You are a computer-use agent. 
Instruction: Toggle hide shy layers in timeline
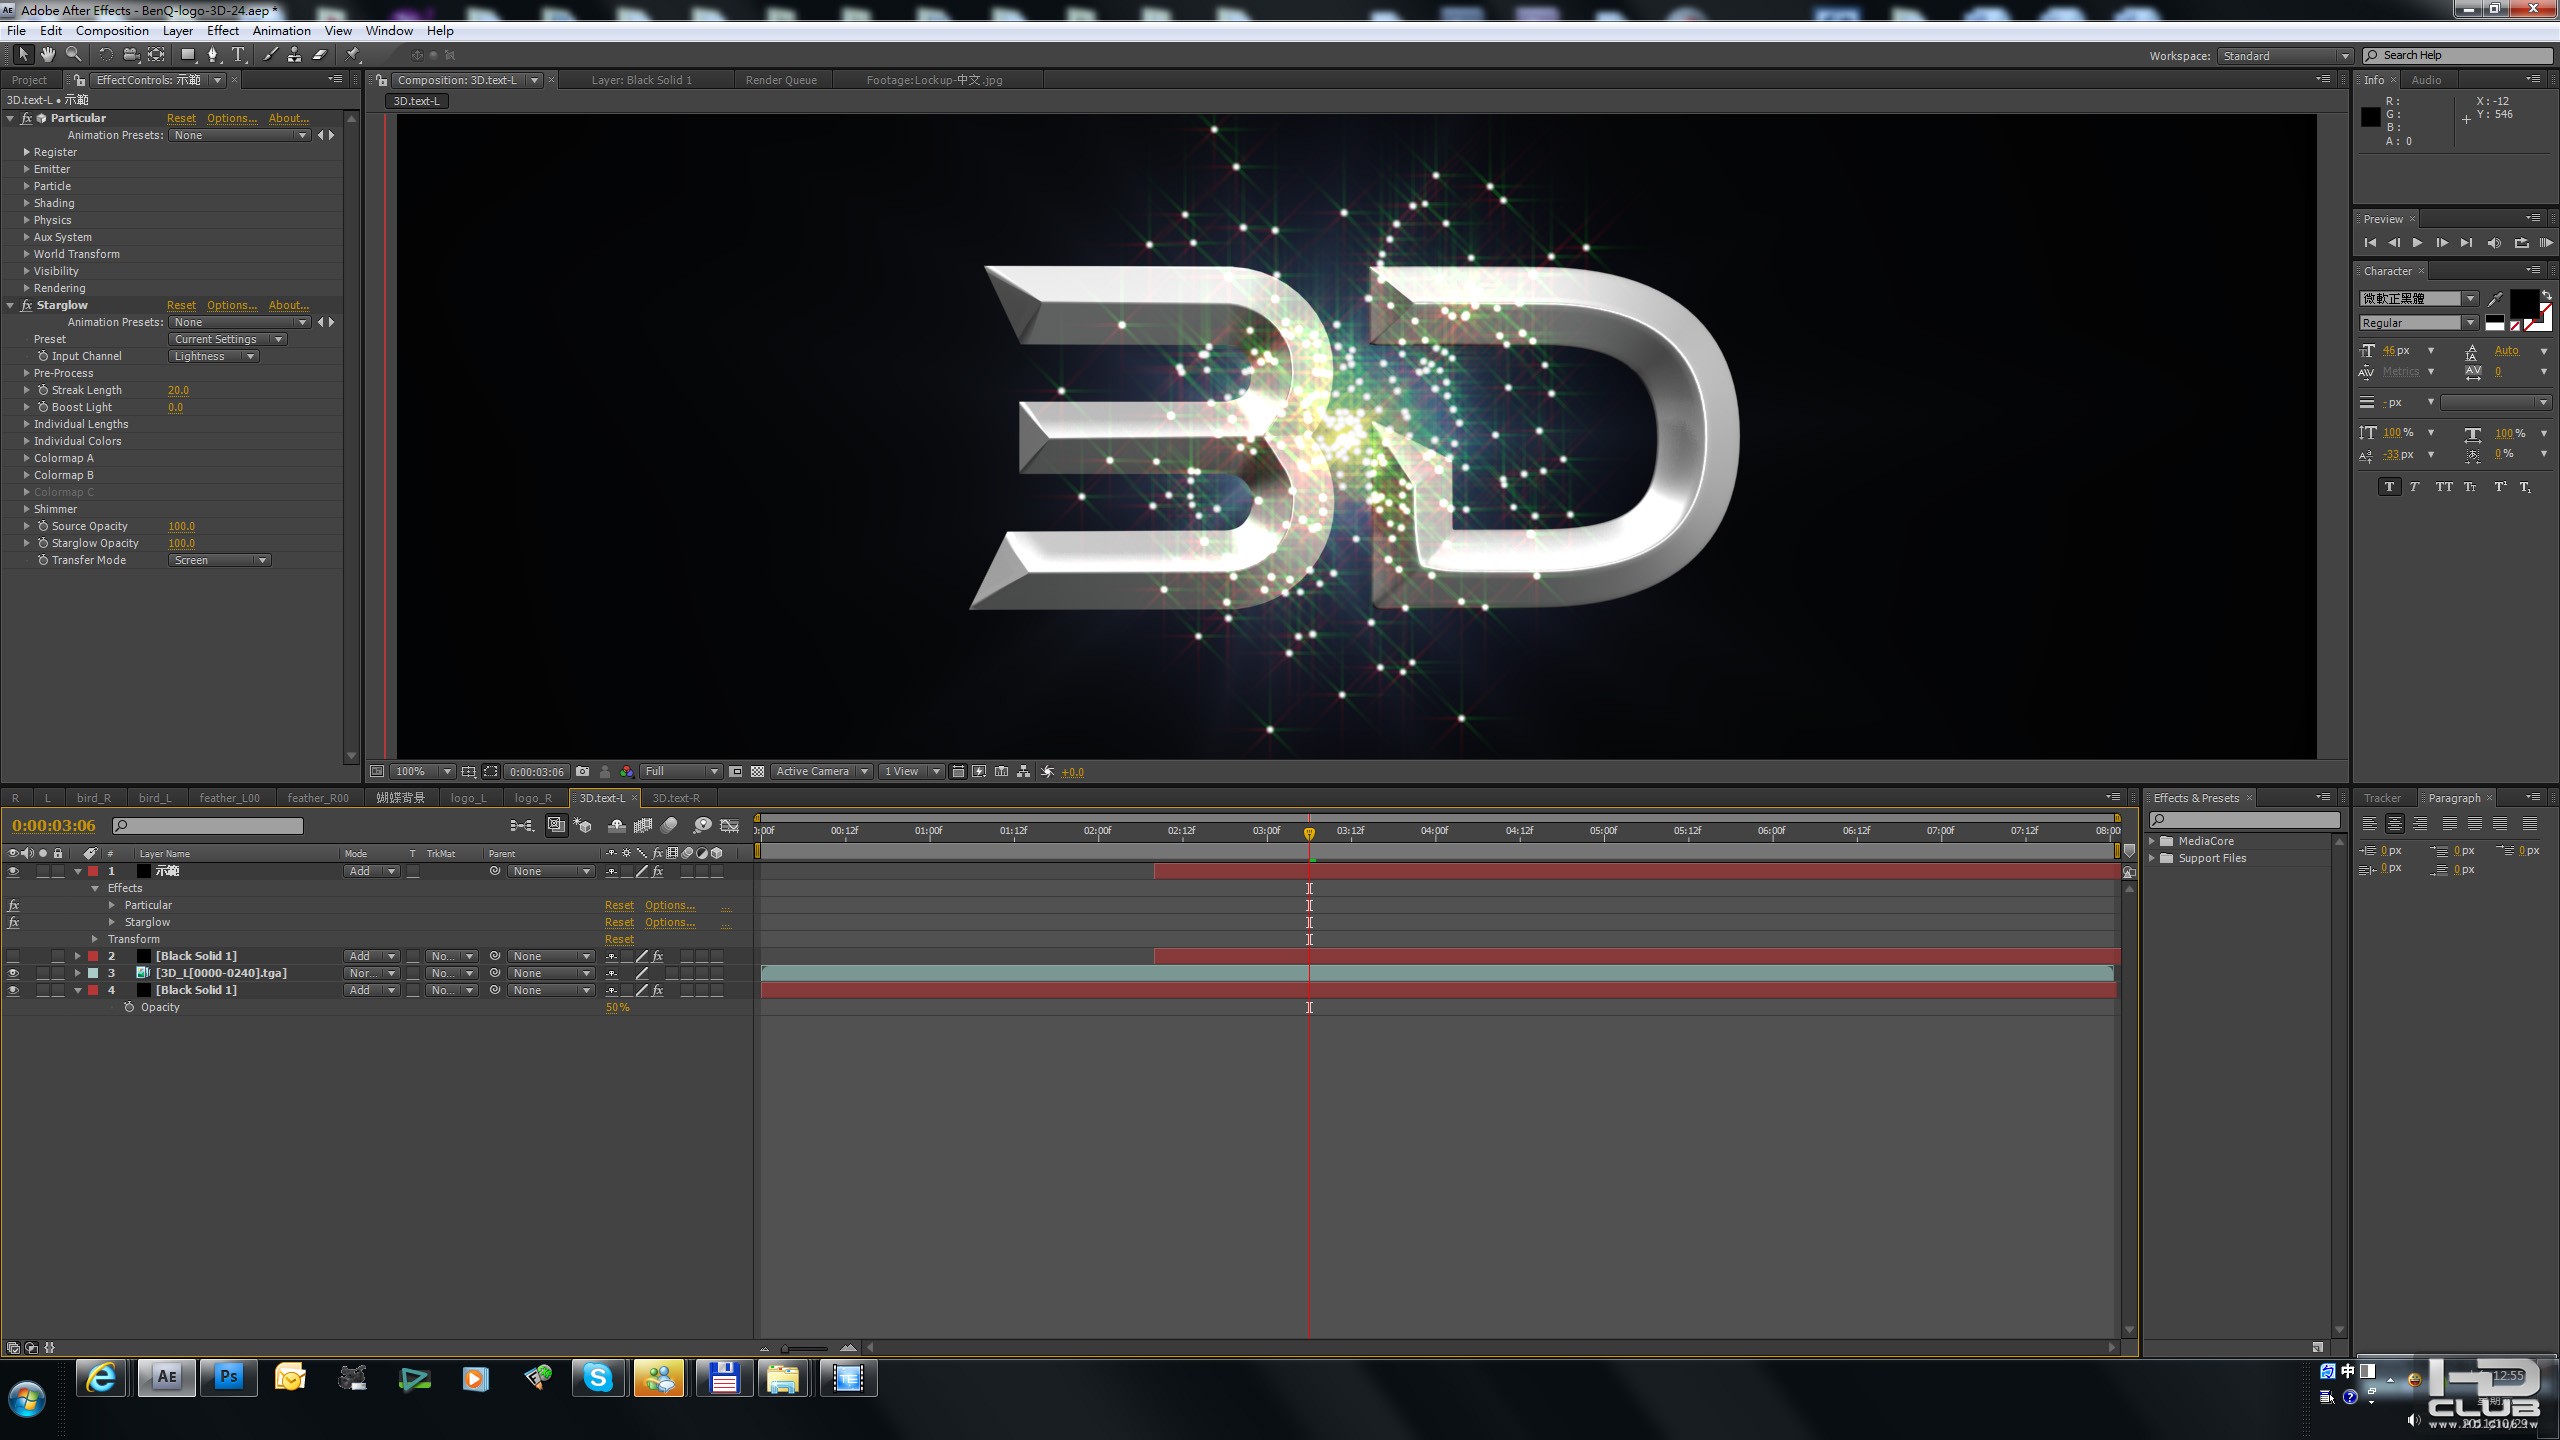(x=617, y=825)
